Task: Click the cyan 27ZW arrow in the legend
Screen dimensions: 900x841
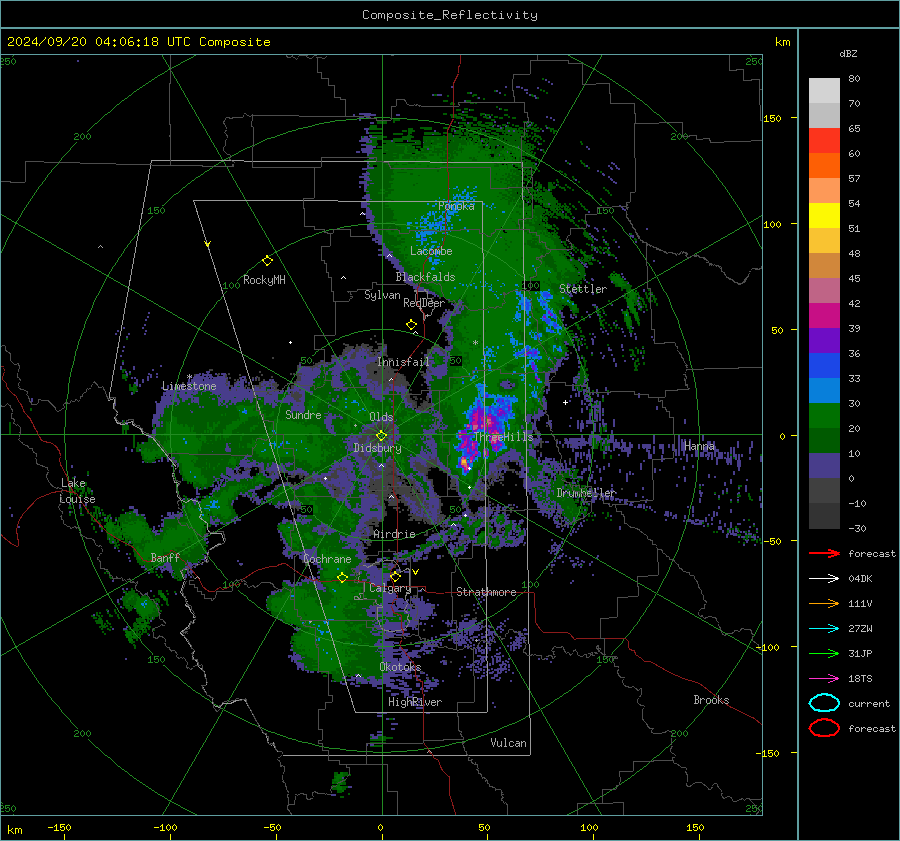Action: [824, 629]
